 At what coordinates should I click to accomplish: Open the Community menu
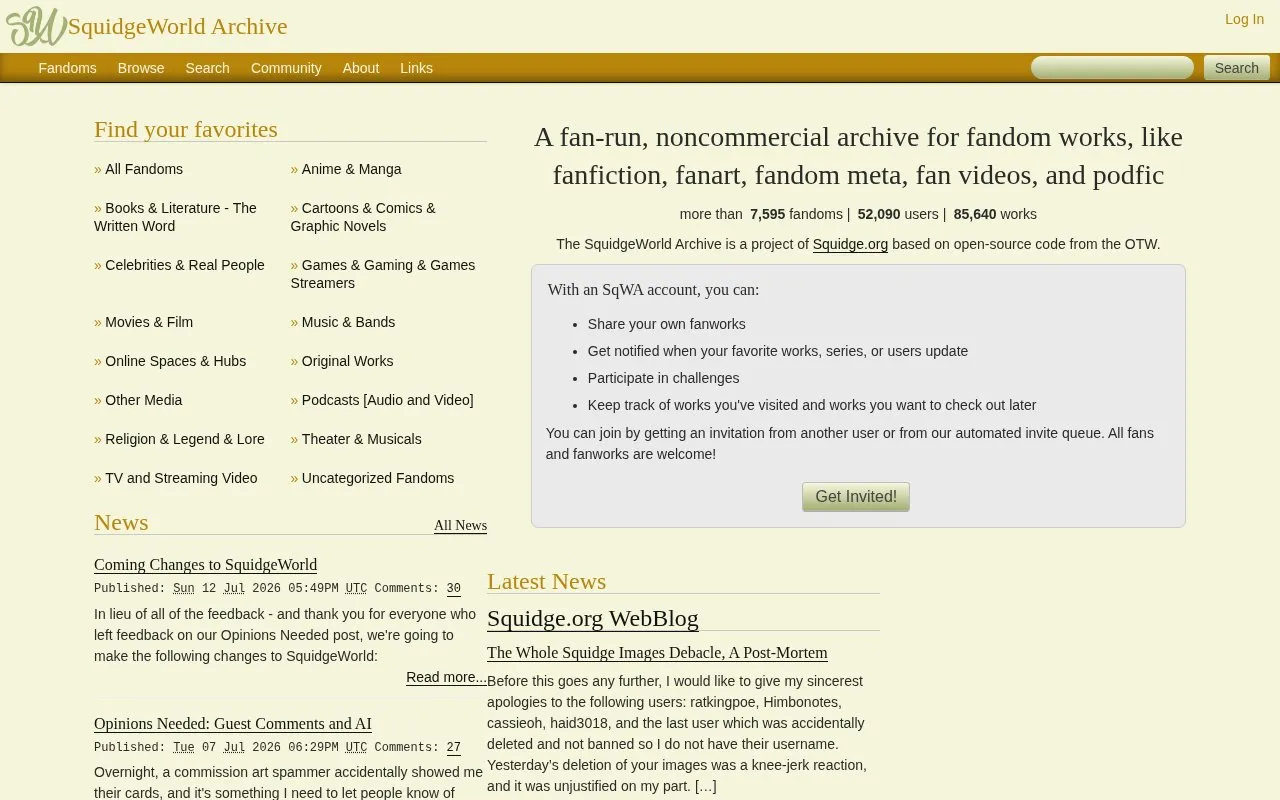point(286,68)
